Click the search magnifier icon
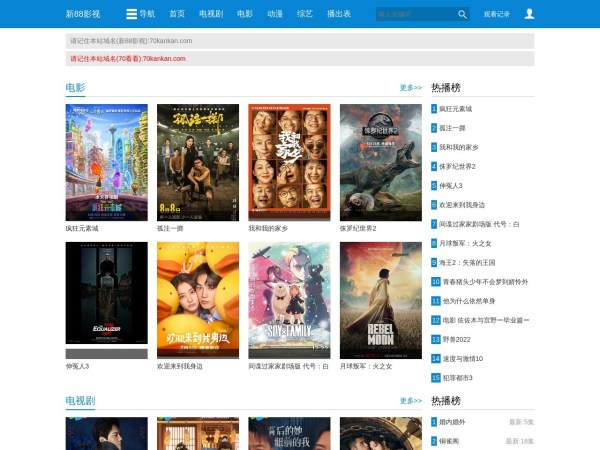 (x=462, y=14)
